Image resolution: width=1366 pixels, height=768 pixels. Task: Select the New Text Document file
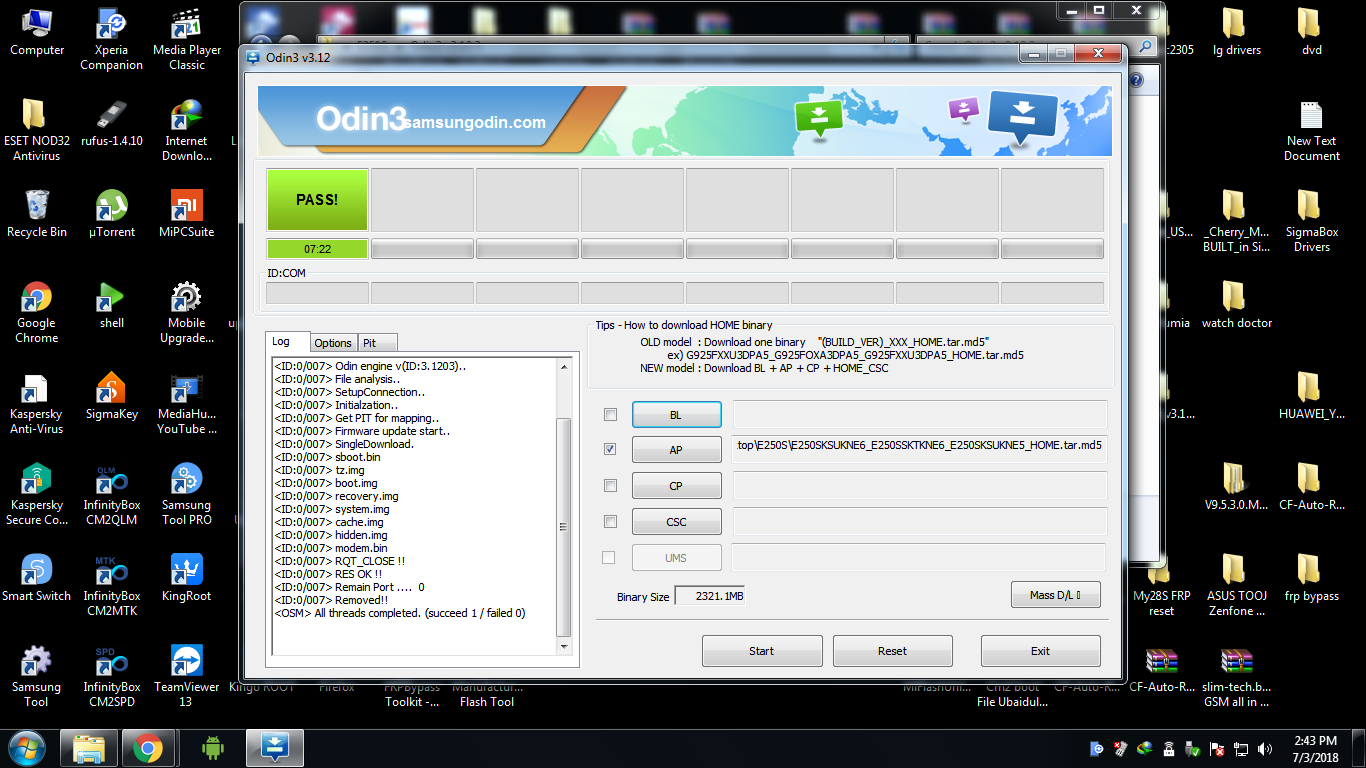tap(1311, 131)
